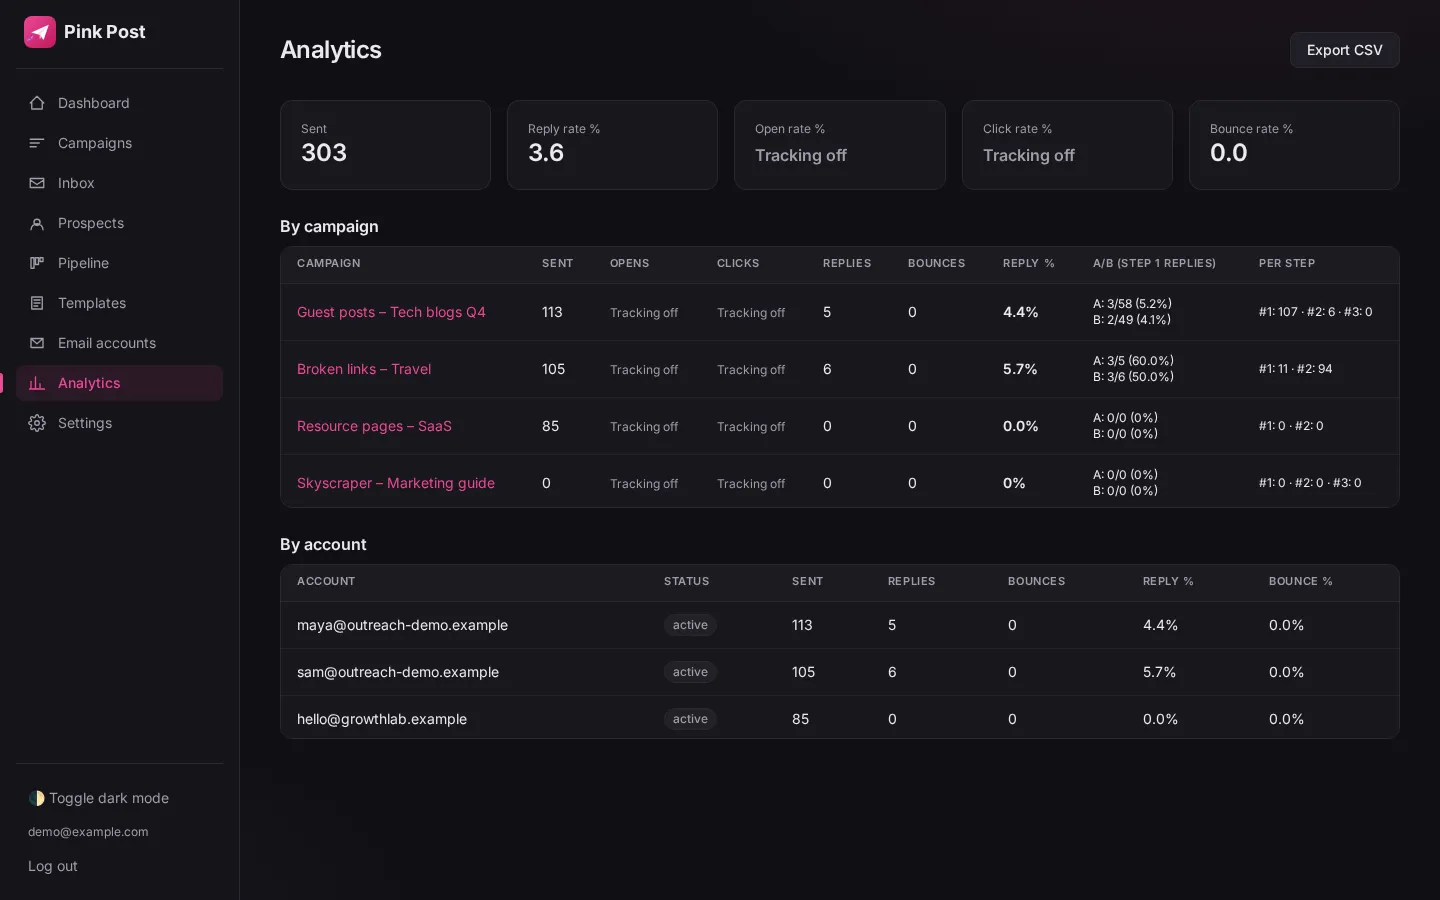Select maya@outreach-demo.example account row
The width and height of the screenshot is (1440, 900).
pyautogui.click(x=840, y=625)
